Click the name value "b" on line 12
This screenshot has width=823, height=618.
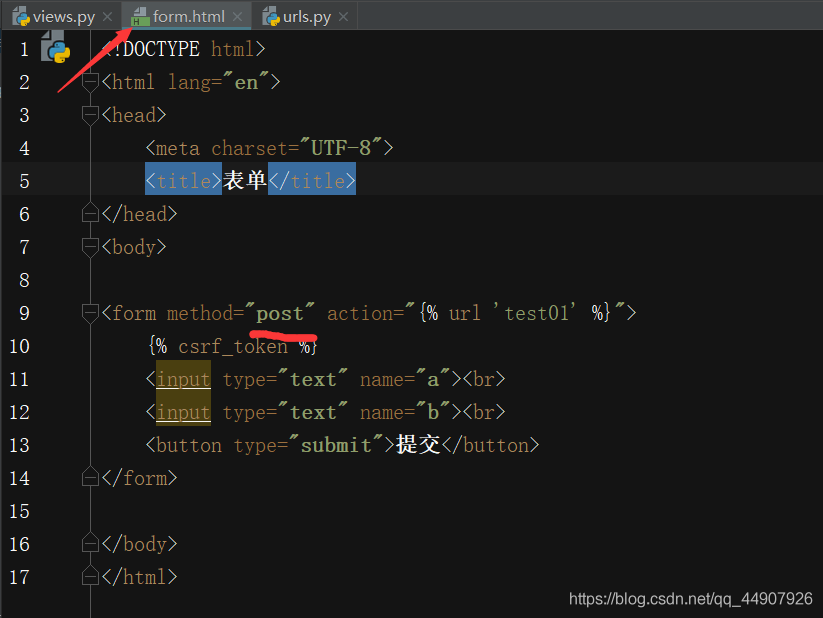[x=433, y=412]
